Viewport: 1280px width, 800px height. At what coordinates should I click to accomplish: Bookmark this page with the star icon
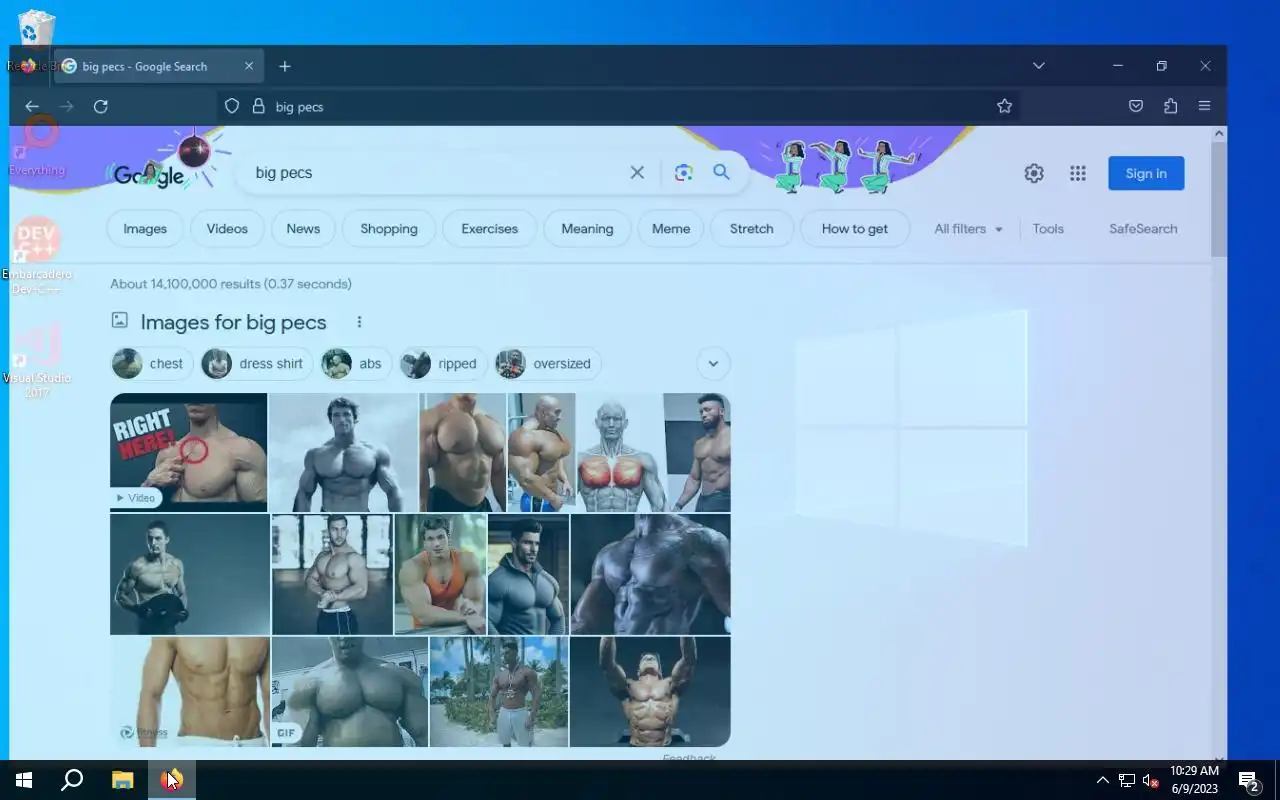point(1004,106)
